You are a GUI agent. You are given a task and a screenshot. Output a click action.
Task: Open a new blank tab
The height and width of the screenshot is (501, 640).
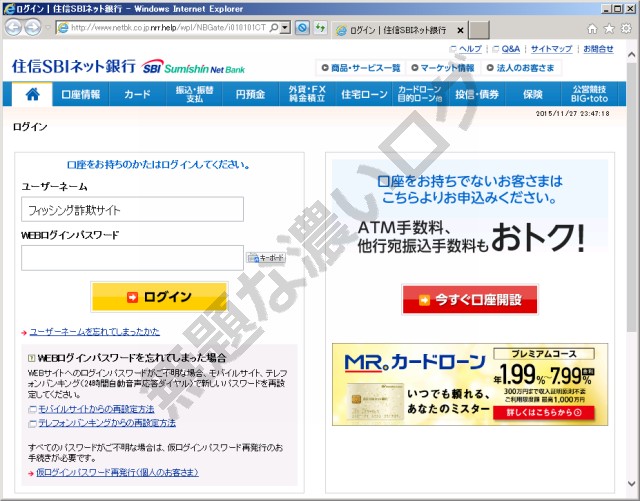479,30
